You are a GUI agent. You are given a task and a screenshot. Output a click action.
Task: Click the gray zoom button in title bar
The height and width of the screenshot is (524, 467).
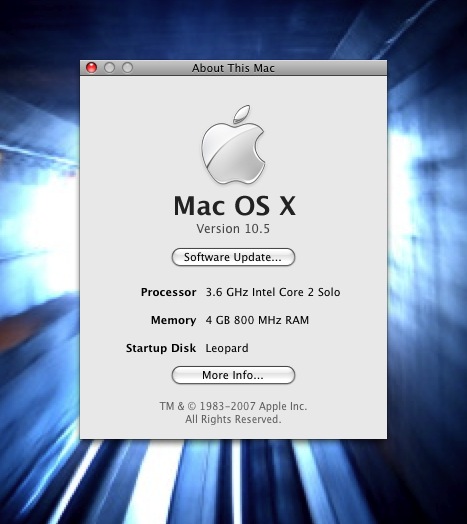pyautogui.click(x=127, y=68)
